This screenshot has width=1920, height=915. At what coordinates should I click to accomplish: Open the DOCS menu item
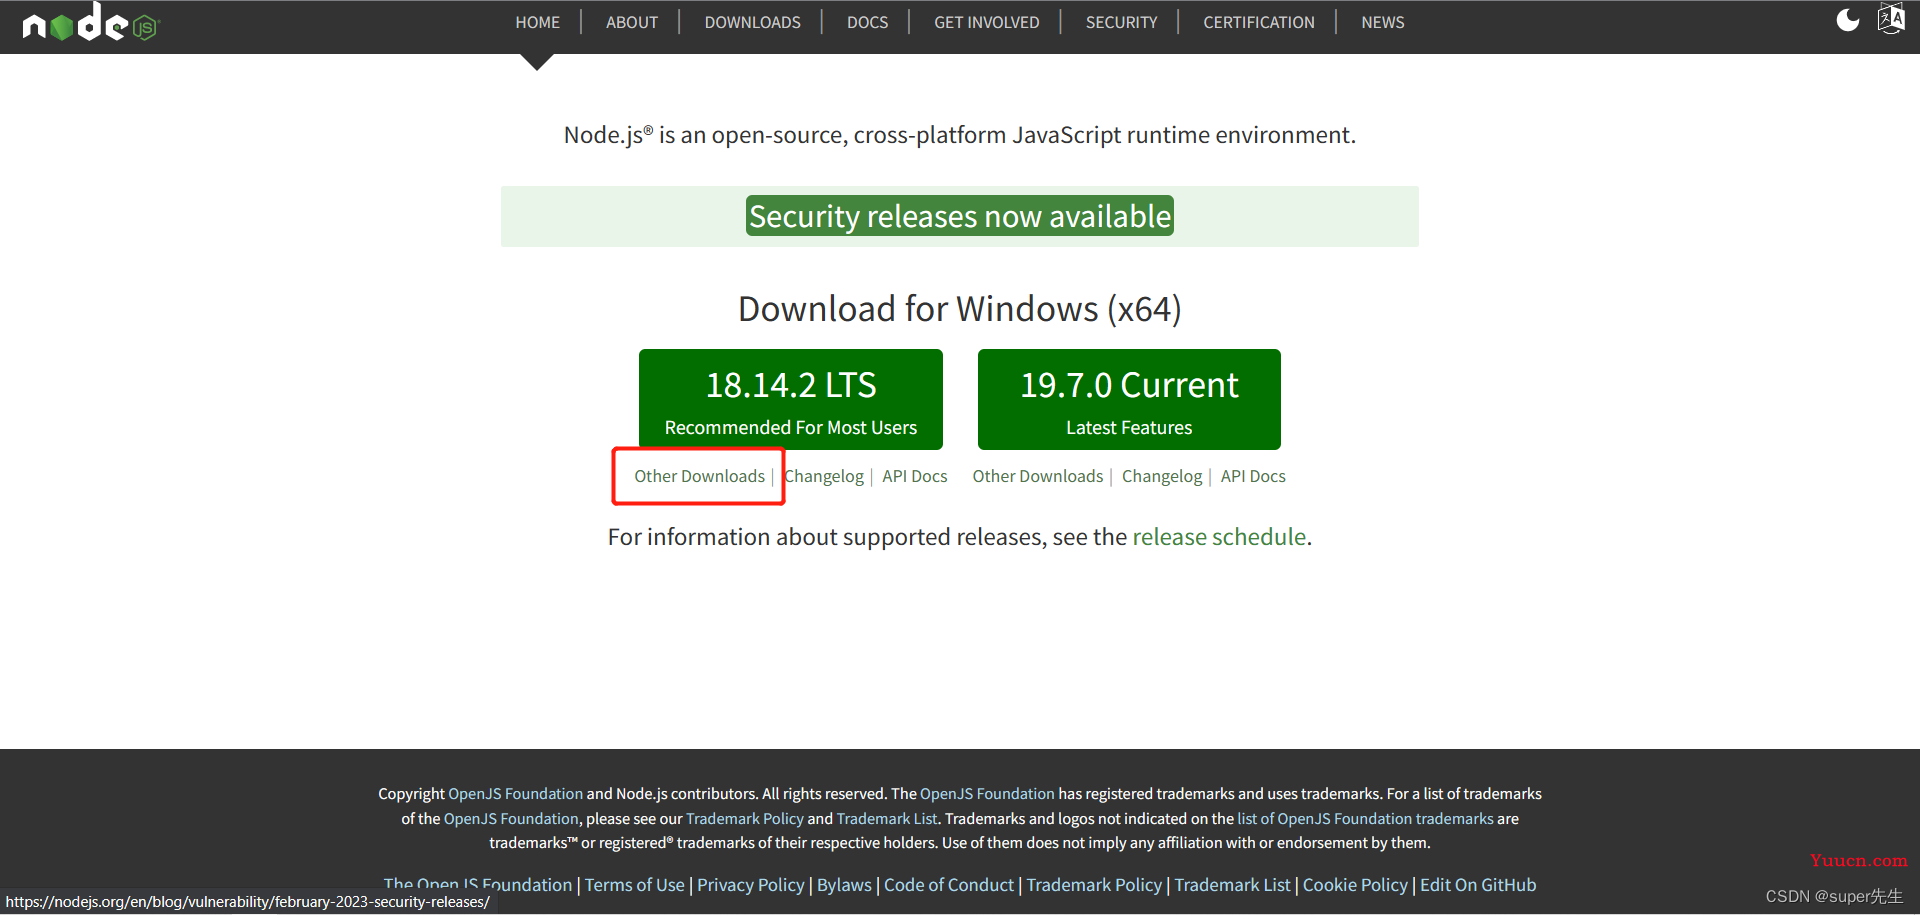(867, 22)
